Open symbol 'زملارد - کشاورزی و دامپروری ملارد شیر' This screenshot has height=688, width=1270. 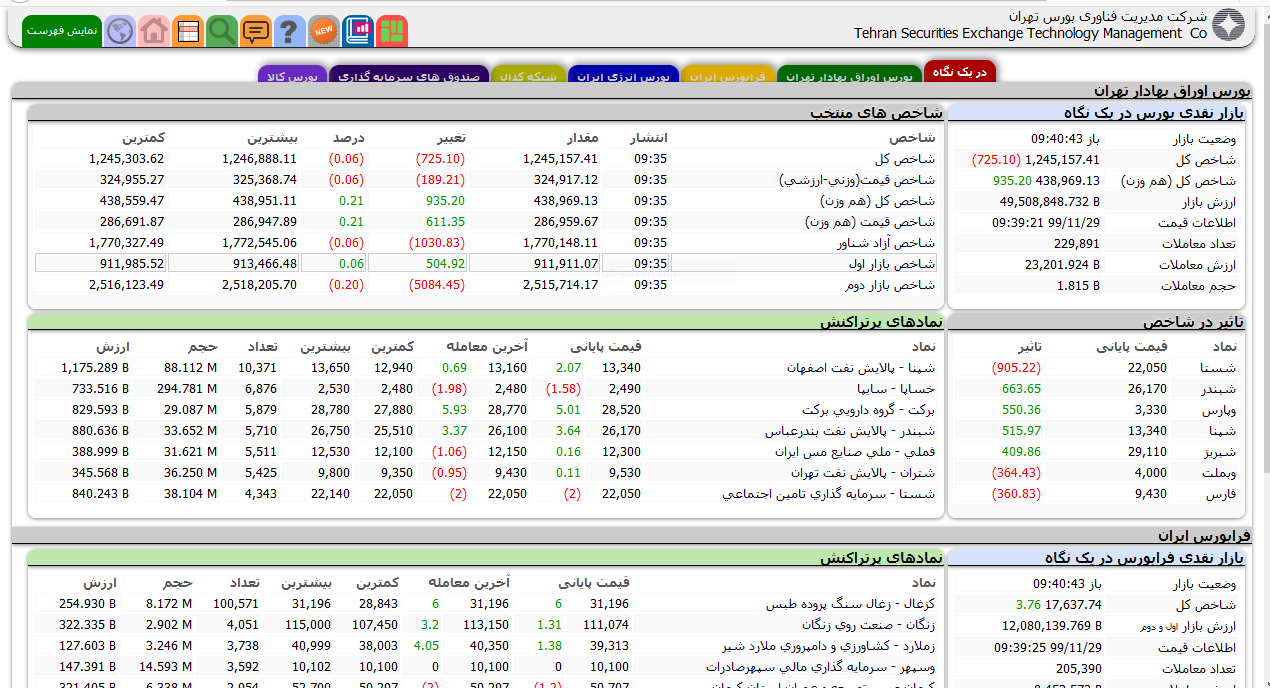coord(828,646)
